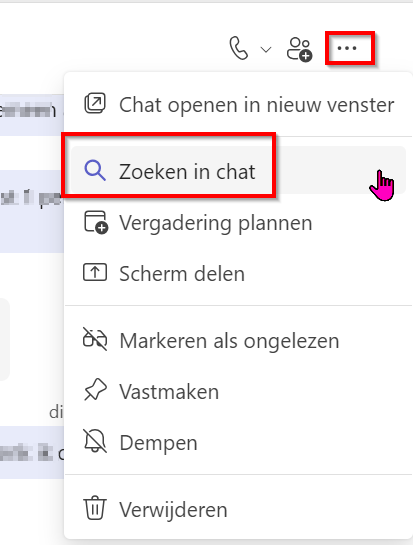Click the pin icon

tap(95, 390)
